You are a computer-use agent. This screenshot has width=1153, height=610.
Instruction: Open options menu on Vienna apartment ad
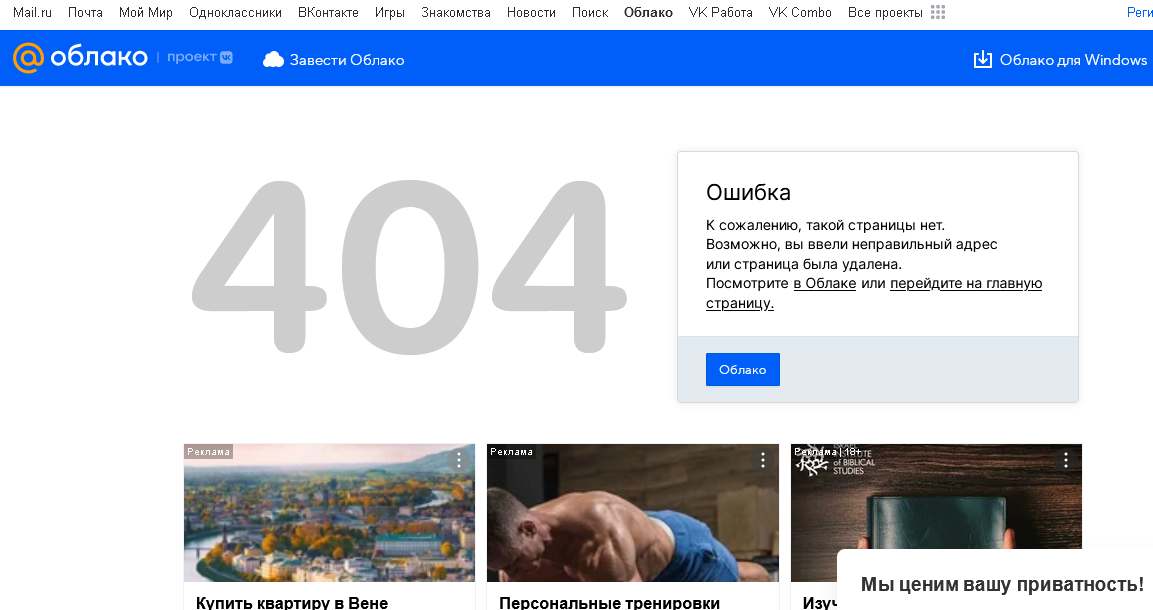point(459,460)
